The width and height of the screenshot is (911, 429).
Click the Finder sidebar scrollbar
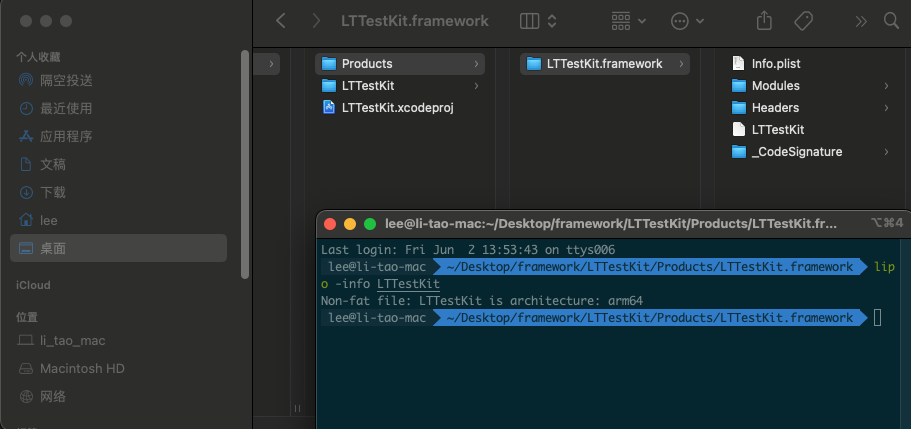(x=245, y=164)
